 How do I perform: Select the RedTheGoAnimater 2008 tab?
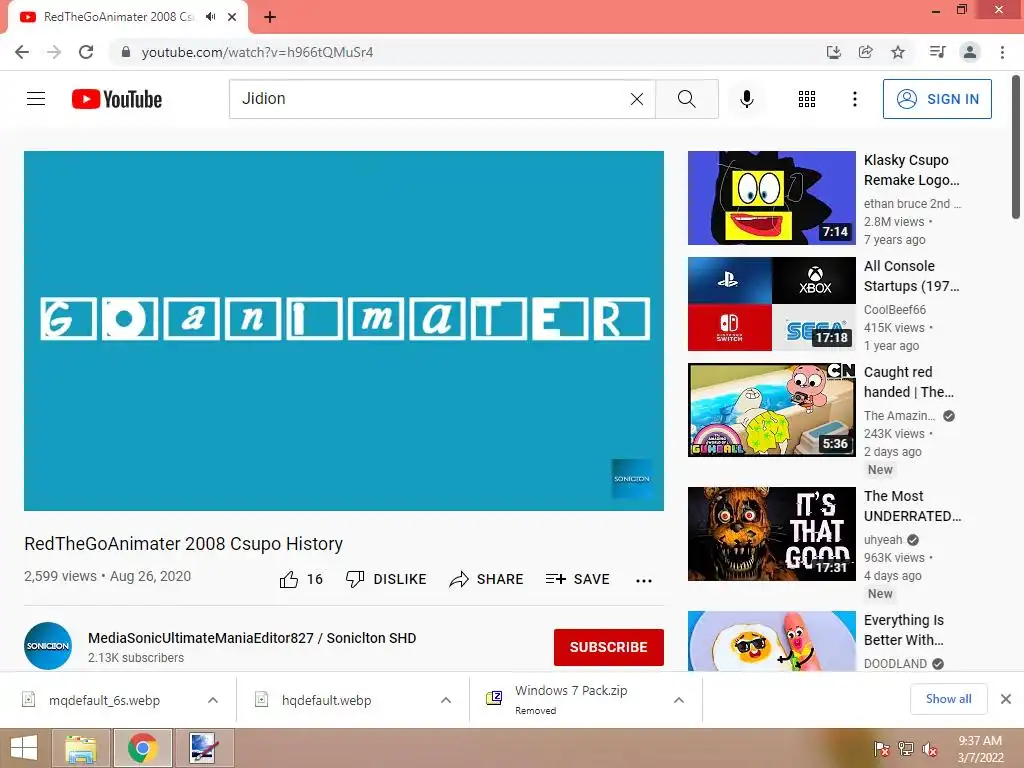pos(127,17)
